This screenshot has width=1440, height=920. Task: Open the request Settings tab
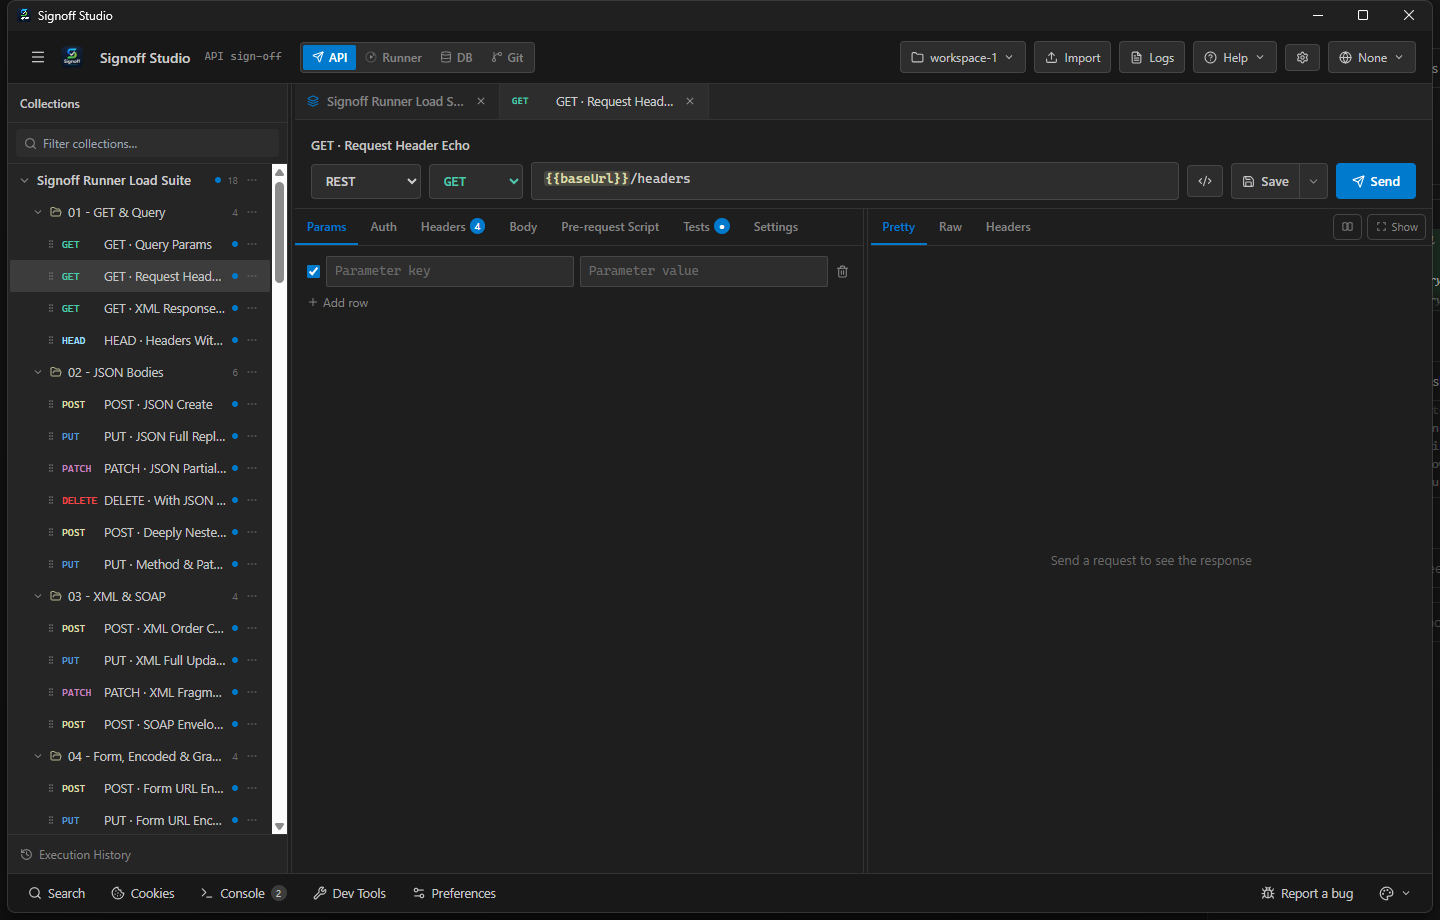tap(776, 227)
